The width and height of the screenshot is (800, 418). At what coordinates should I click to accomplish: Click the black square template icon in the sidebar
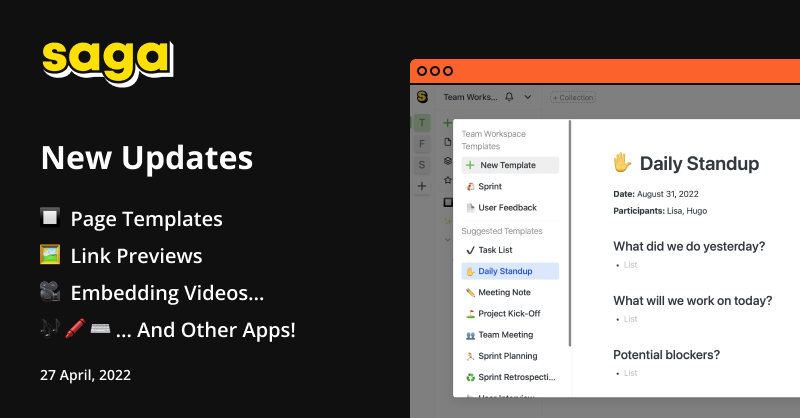pos(448,202)
